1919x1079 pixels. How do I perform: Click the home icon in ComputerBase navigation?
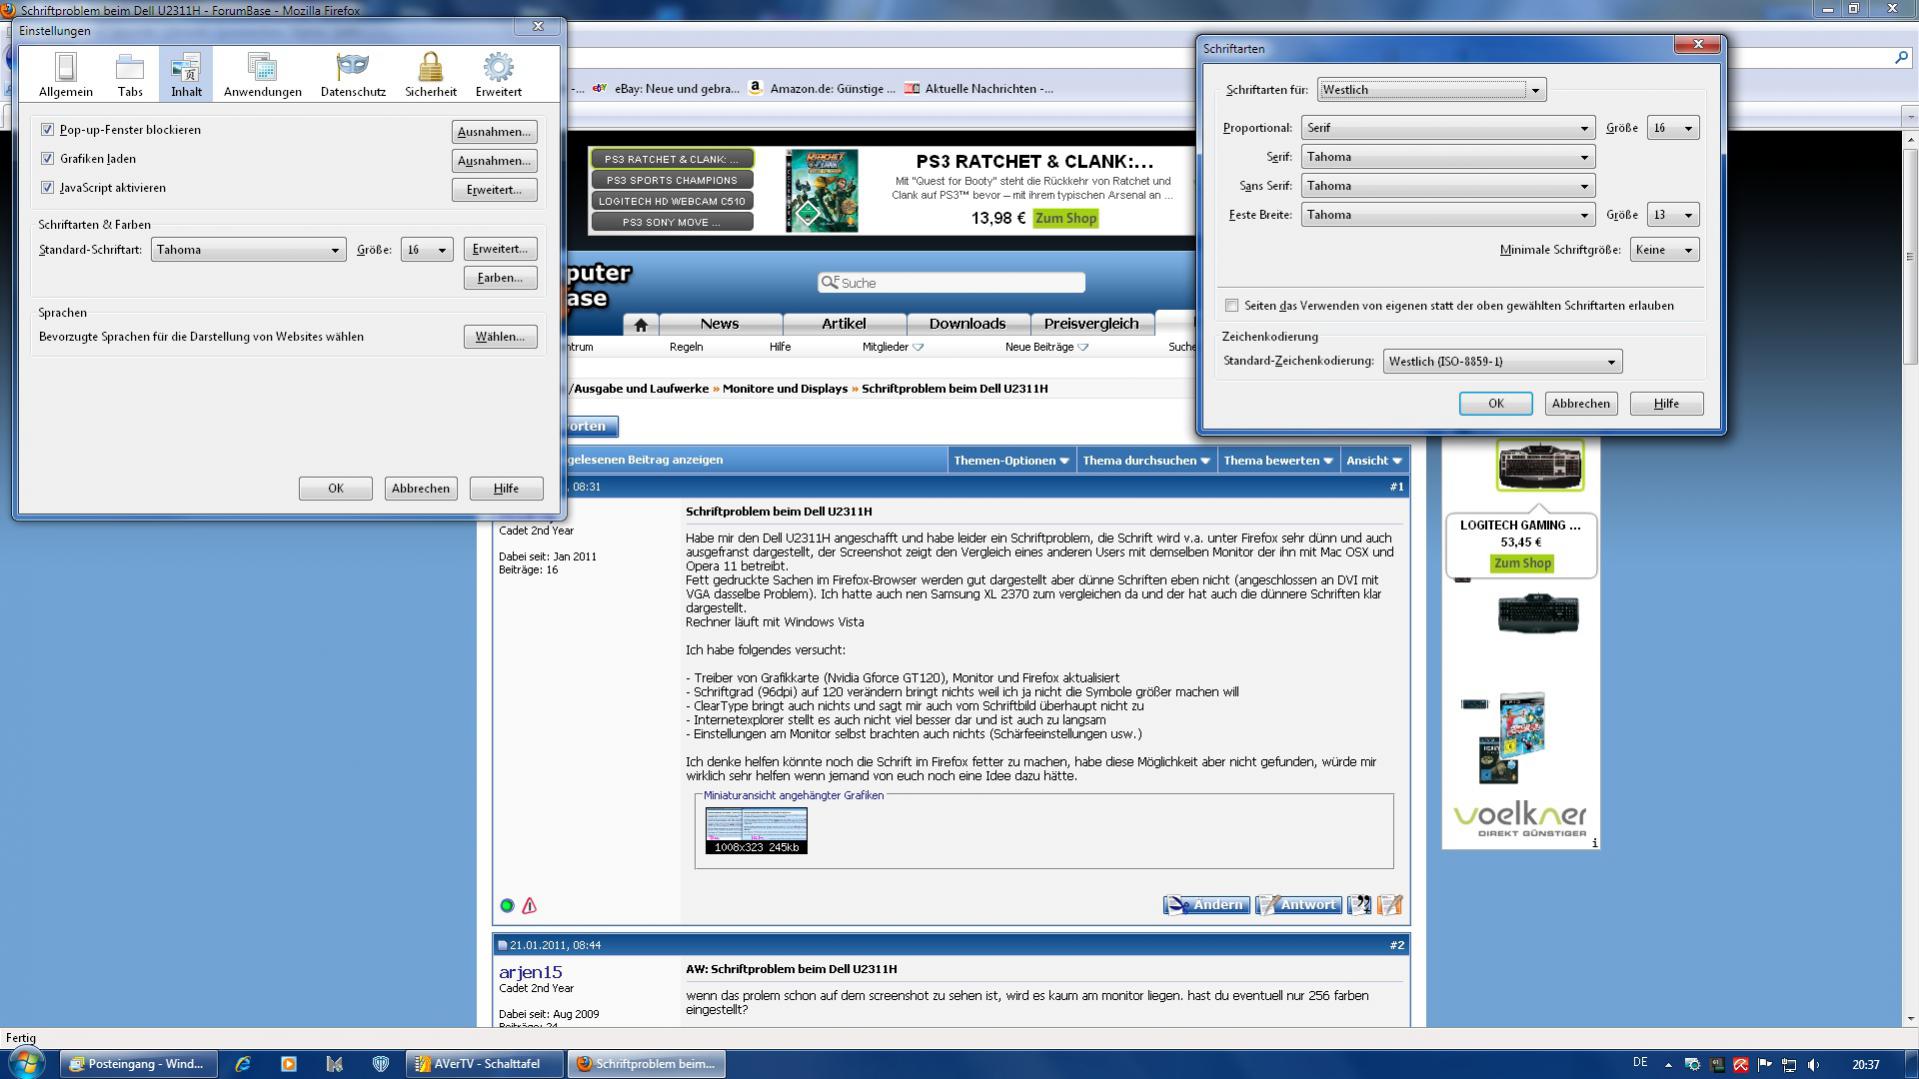tap(640, 324)
